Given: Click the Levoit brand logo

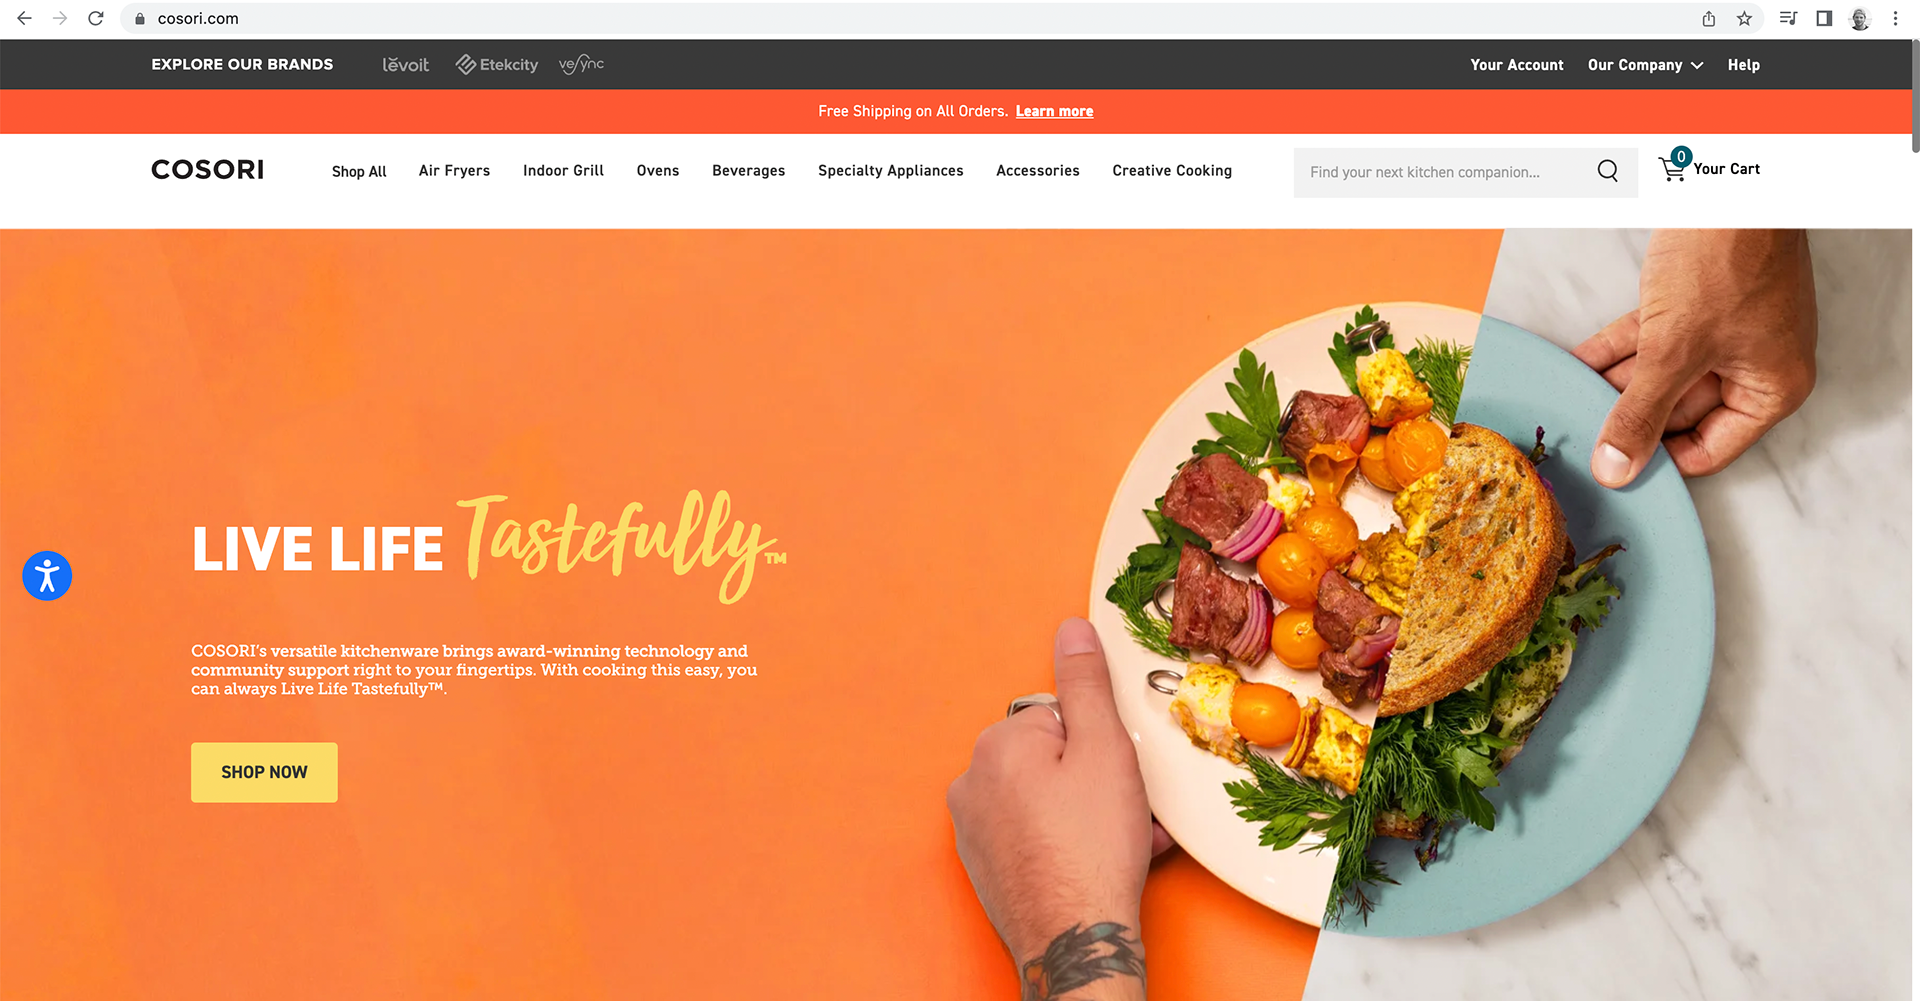Looking at the screenshot, I should coord(405,65).
